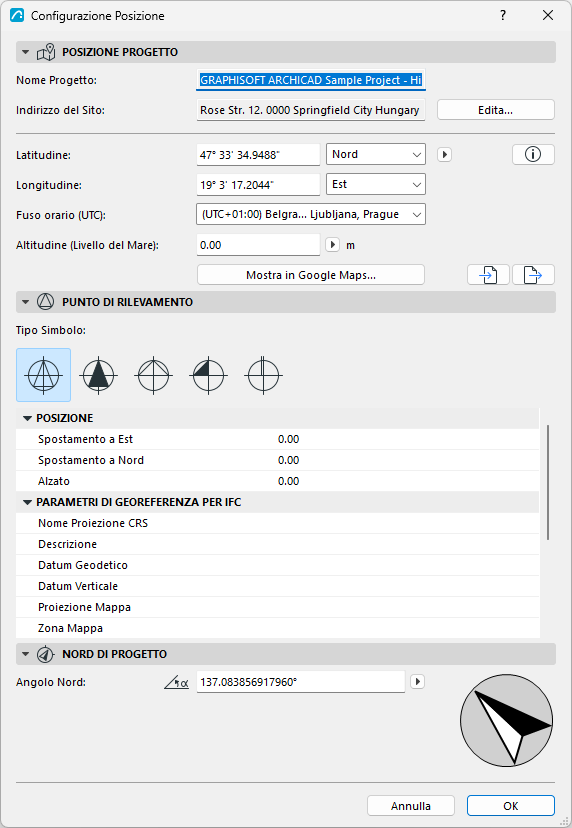Click the Longitudine value field

pyautogui.click(x=258, y=185)
